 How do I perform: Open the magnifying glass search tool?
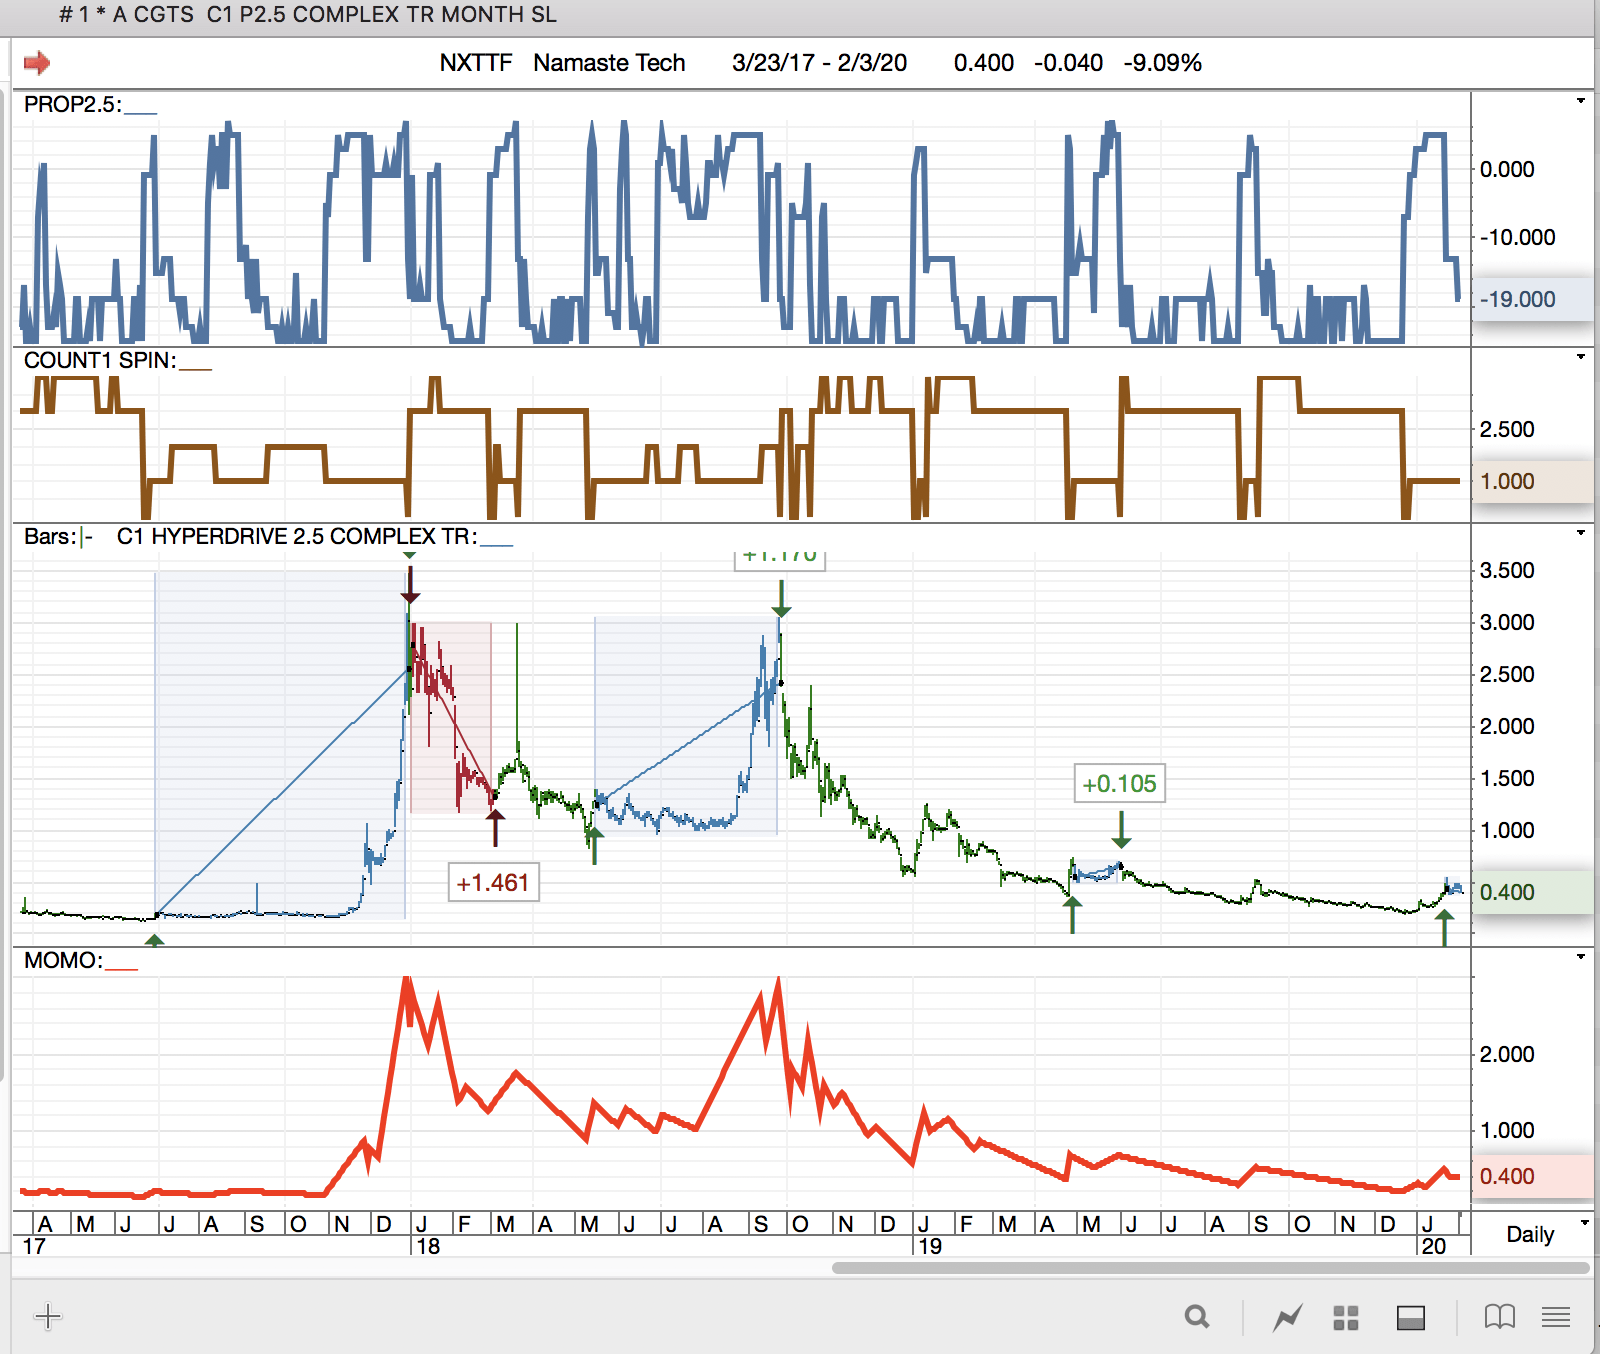click(1197, 1317)
